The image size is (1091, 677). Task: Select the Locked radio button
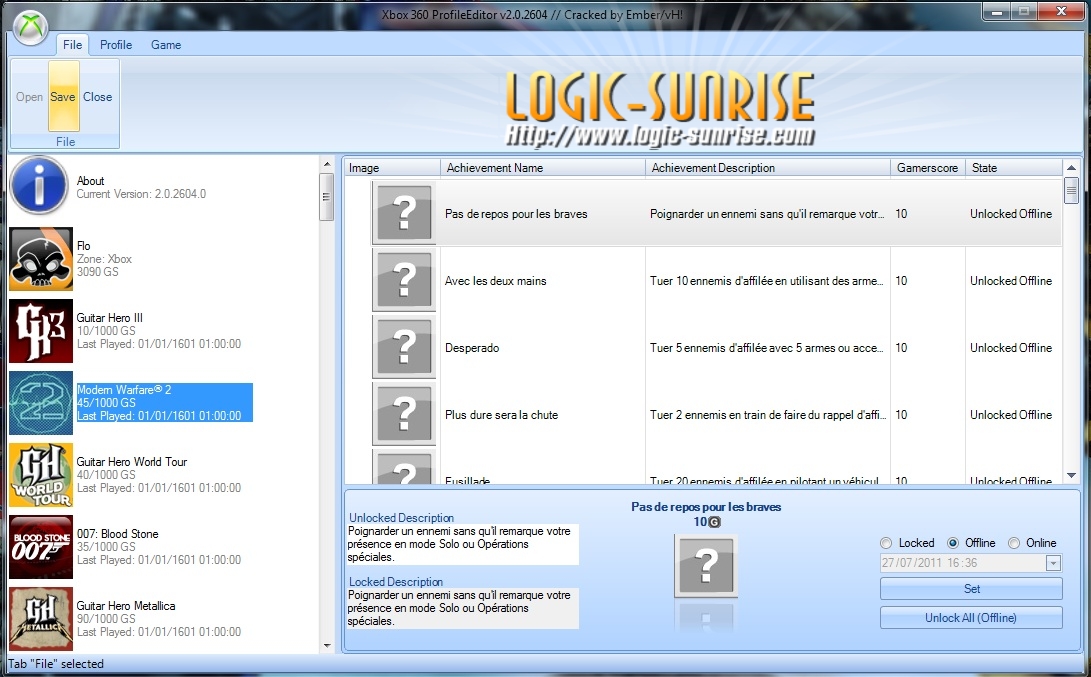pyautogui.click(x=886, y=543)
